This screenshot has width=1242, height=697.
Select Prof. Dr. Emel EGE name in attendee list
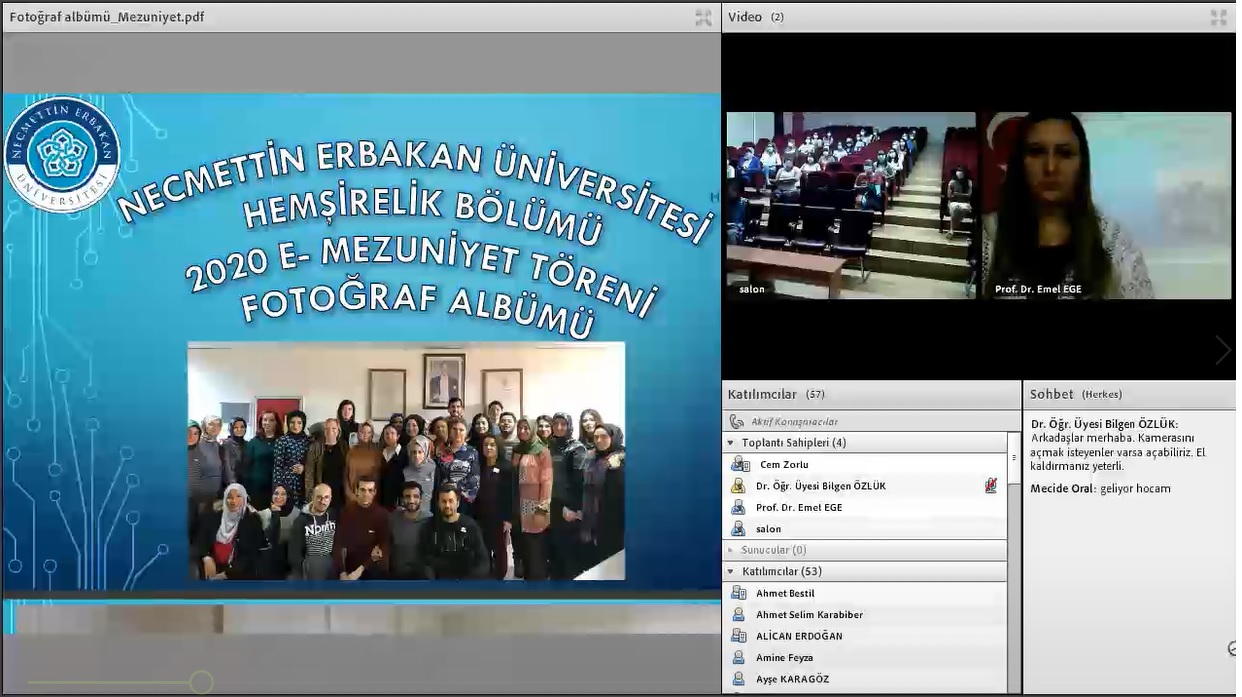coord(799,508)
